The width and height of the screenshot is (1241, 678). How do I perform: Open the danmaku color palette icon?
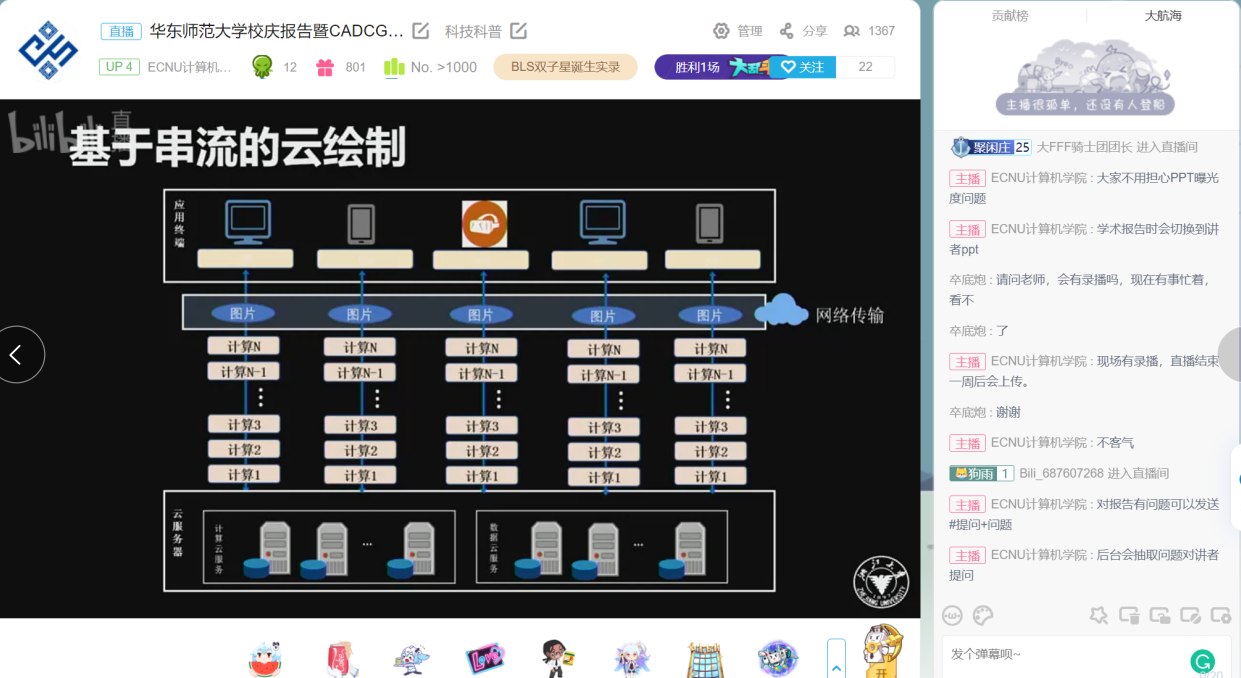[x=983, y=615]
